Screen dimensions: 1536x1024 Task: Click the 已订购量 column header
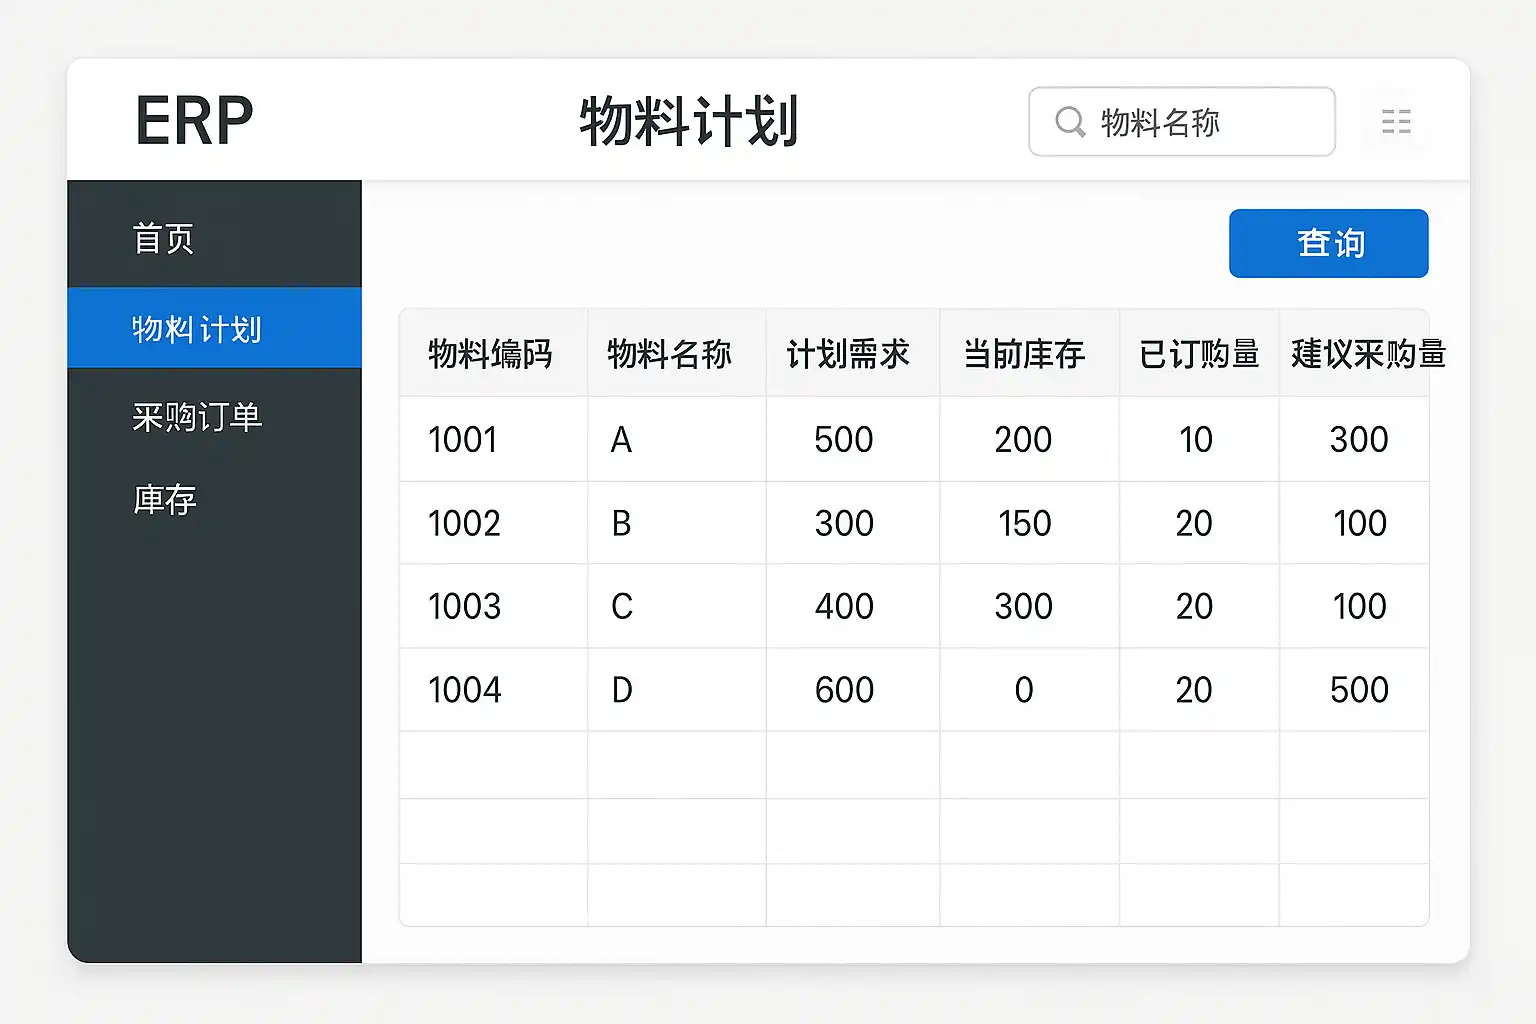coord(1199,353)
